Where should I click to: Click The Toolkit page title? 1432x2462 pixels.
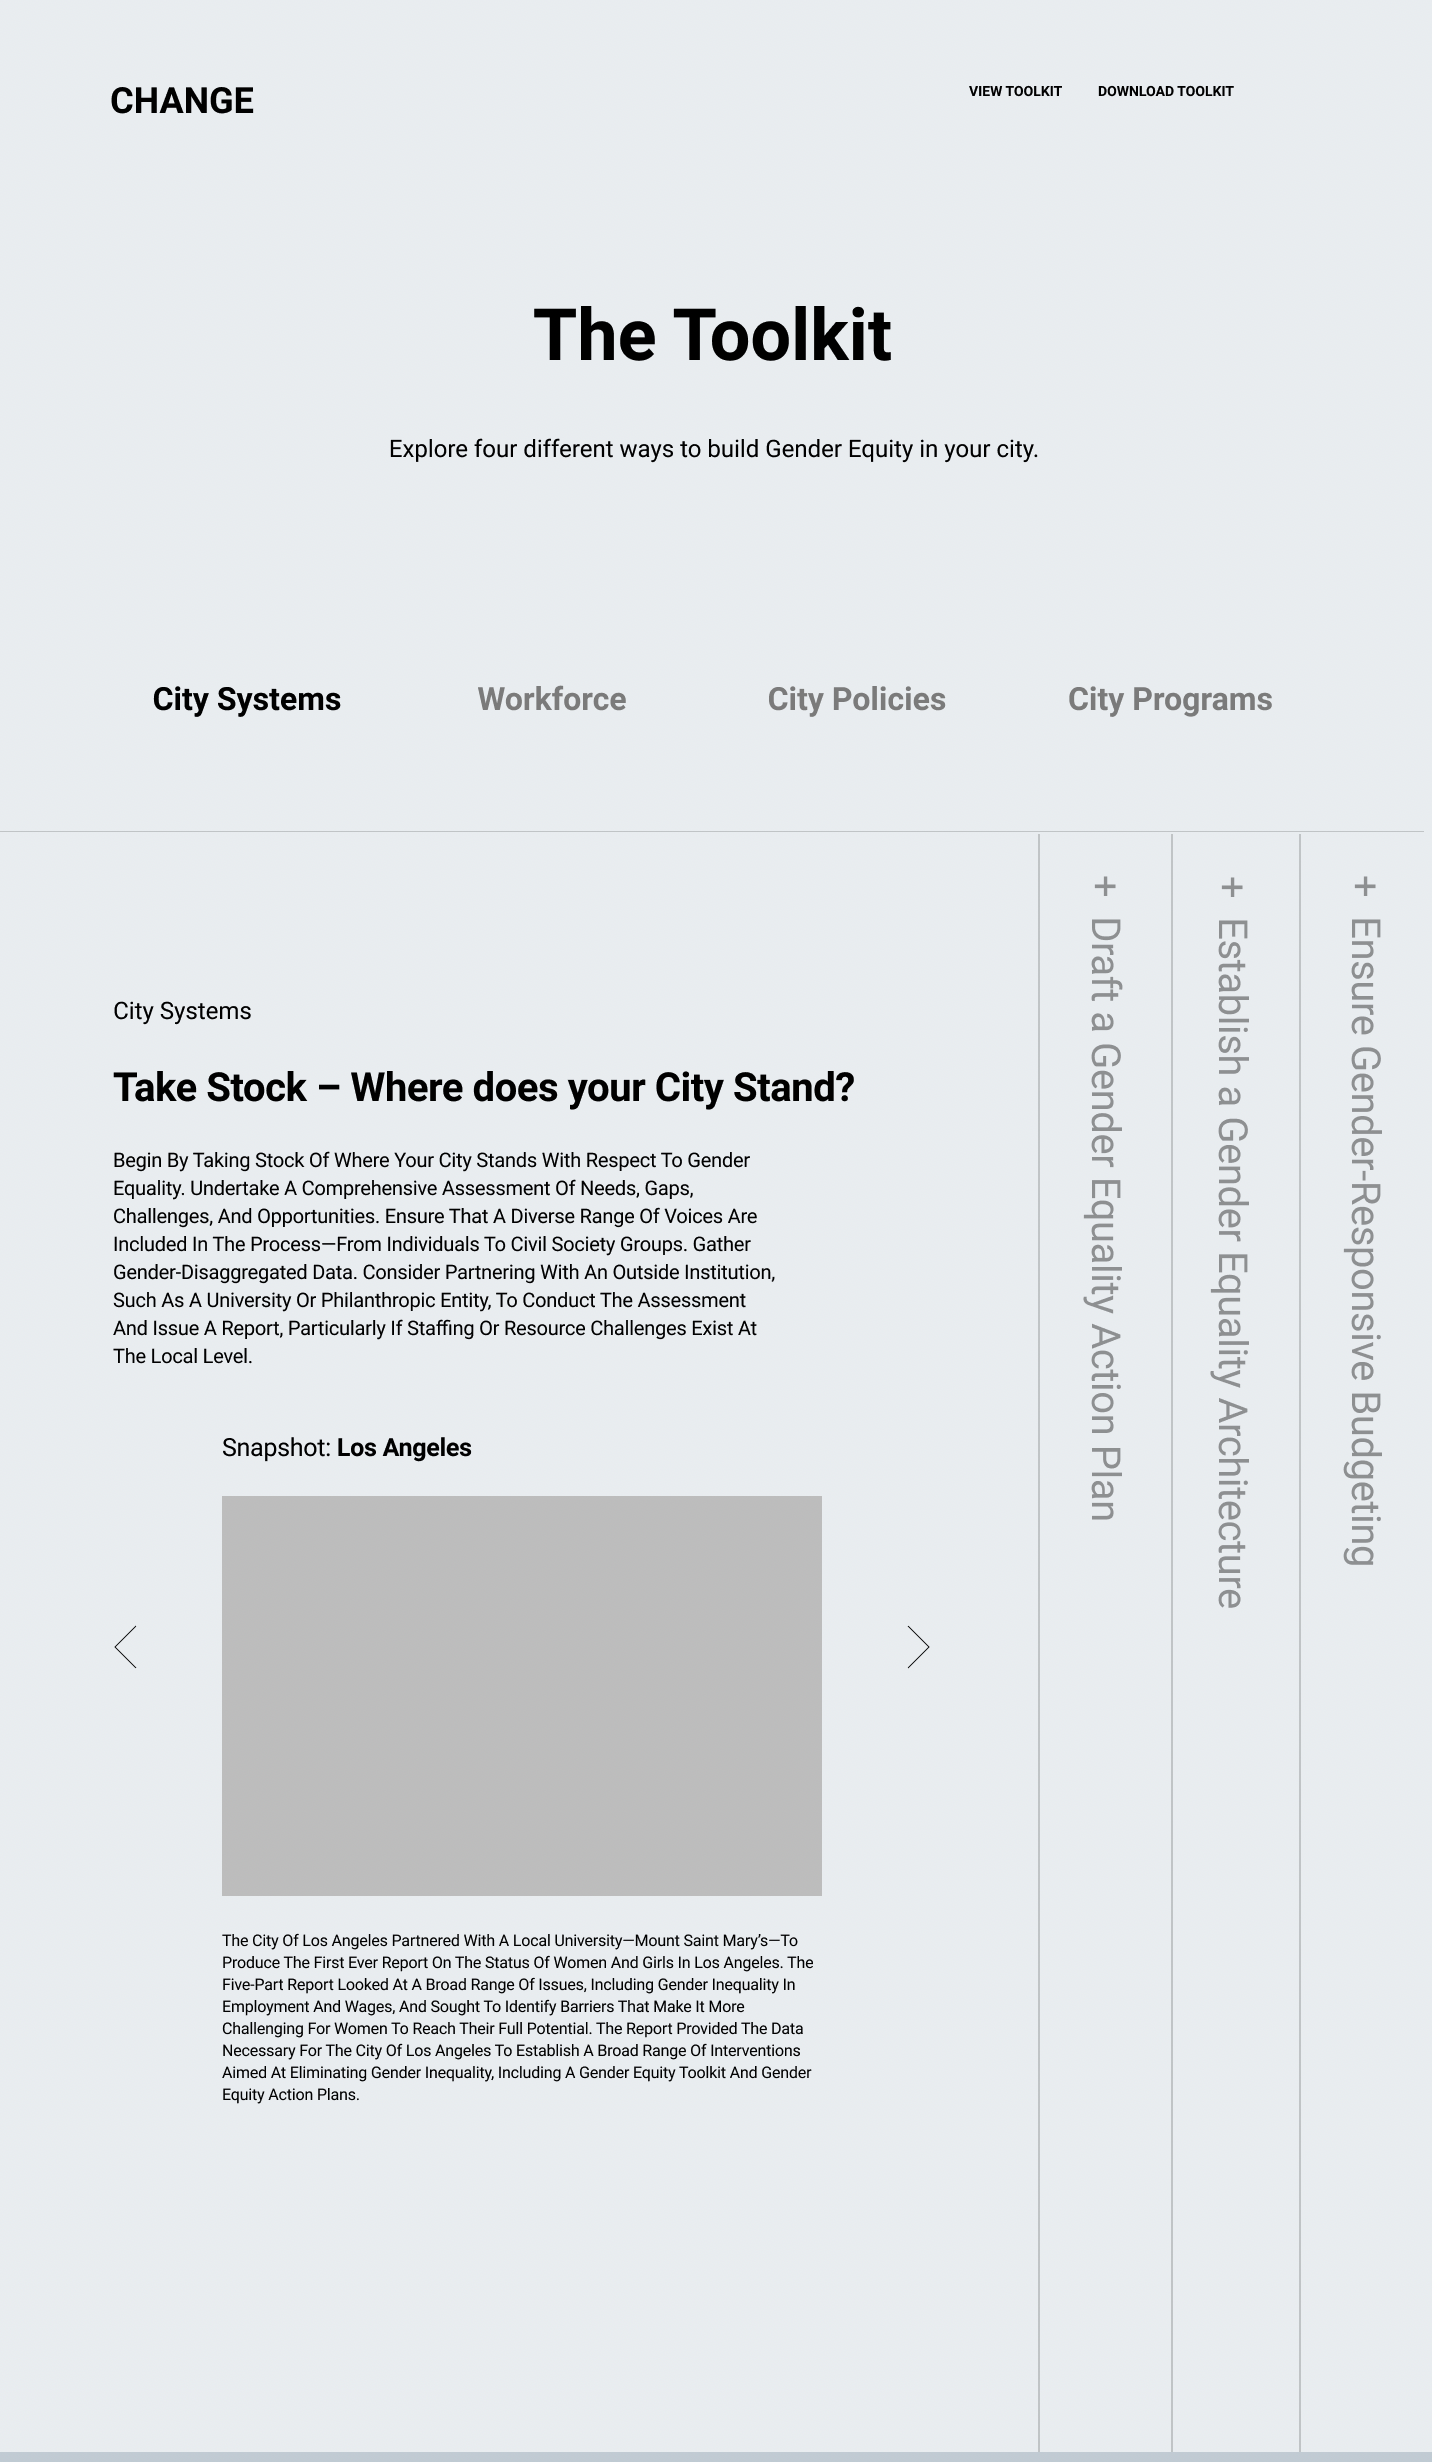pos(713,335)
